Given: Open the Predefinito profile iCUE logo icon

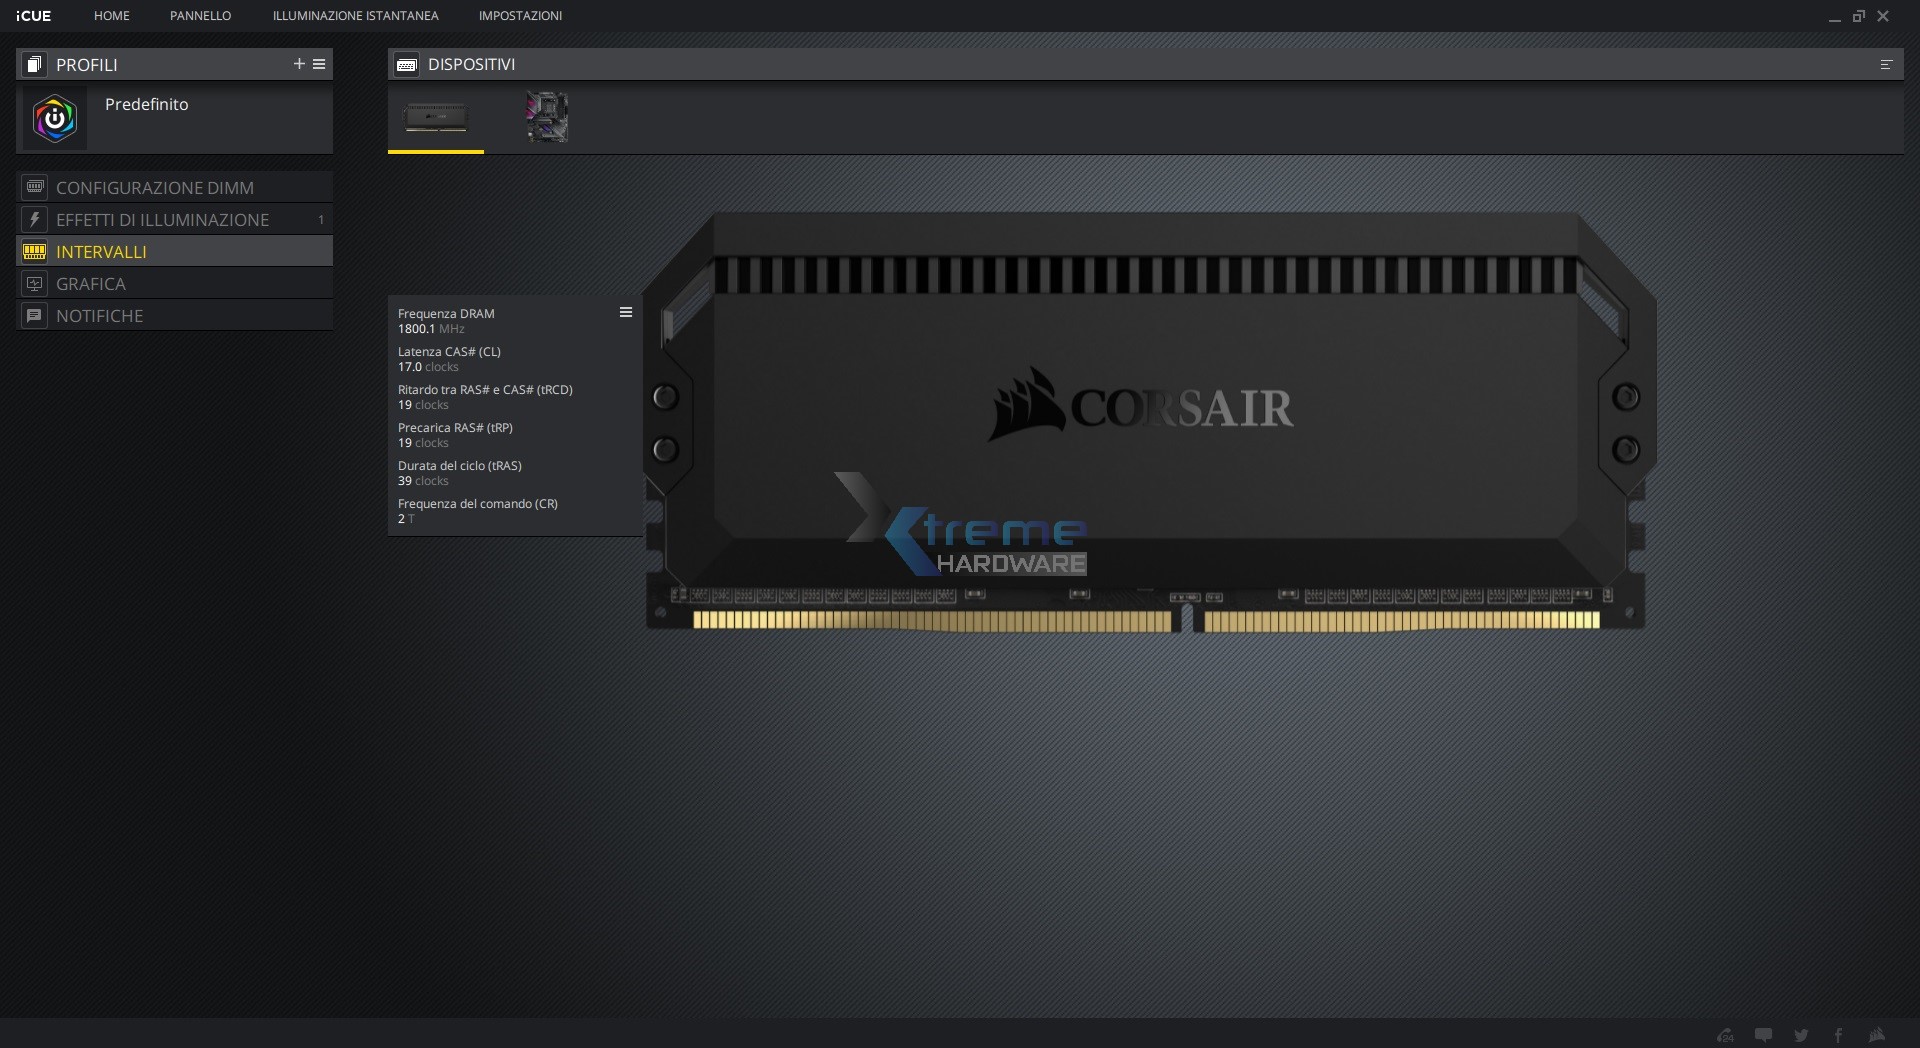Looking at the screenshot, I should pos(55,118).
